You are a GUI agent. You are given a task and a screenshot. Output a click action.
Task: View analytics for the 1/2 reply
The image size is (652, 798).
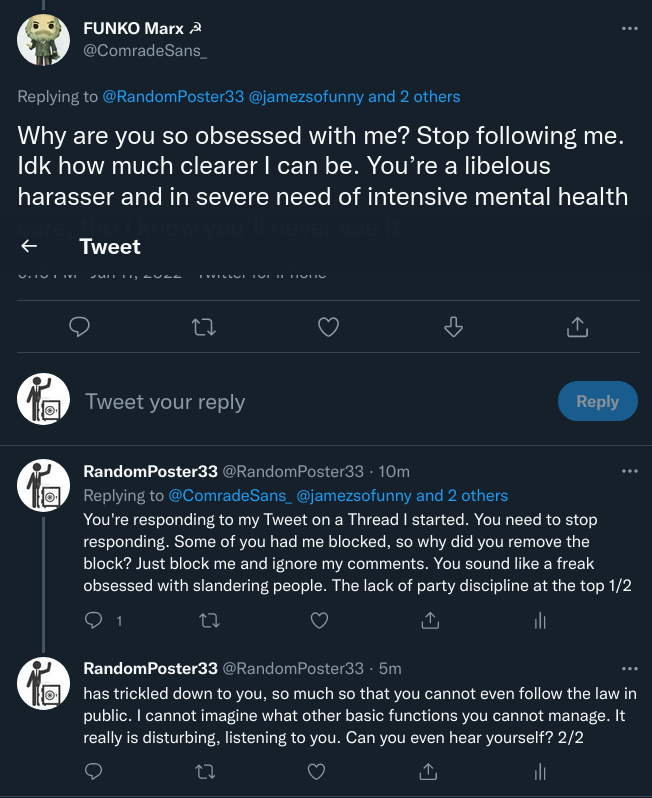(540, 621)
